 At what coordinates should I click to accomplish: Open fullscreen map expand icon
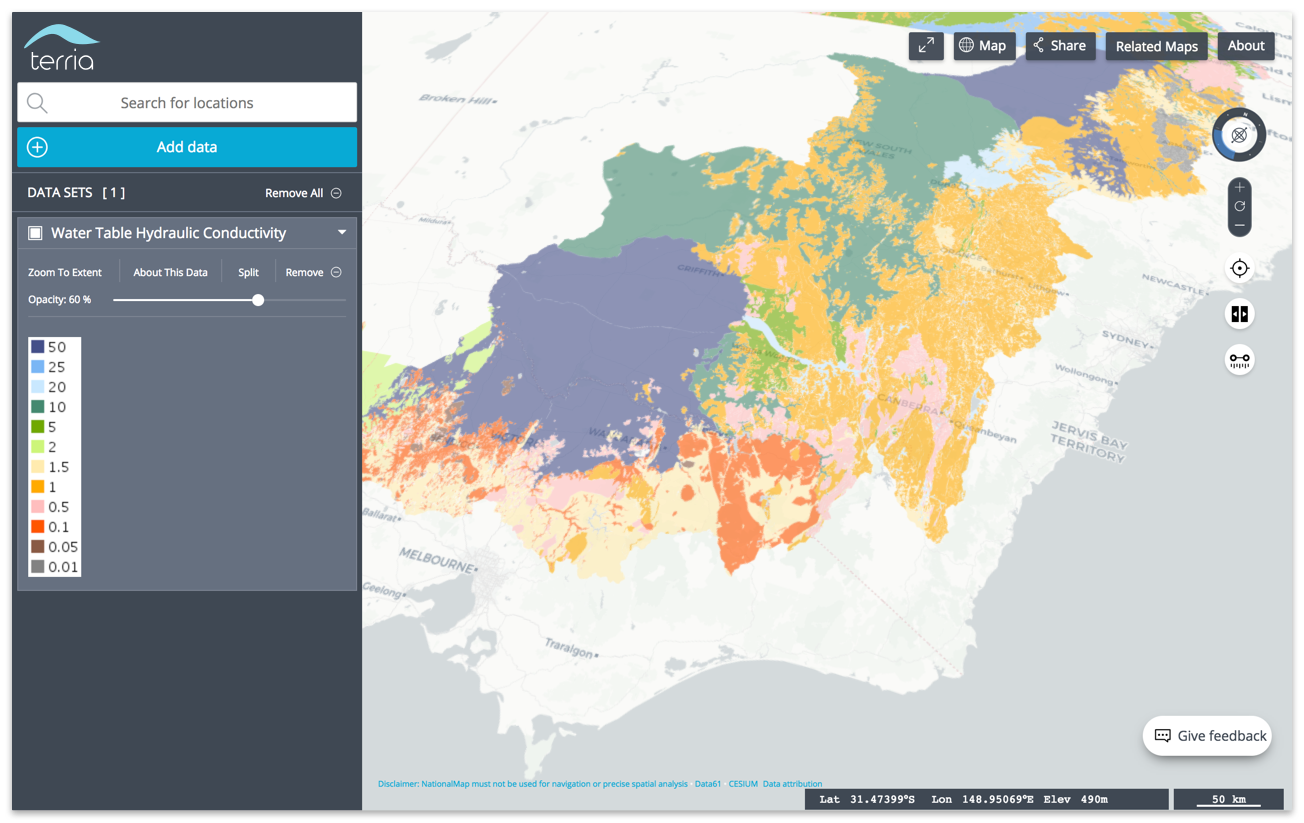click(x=926, y=46)
